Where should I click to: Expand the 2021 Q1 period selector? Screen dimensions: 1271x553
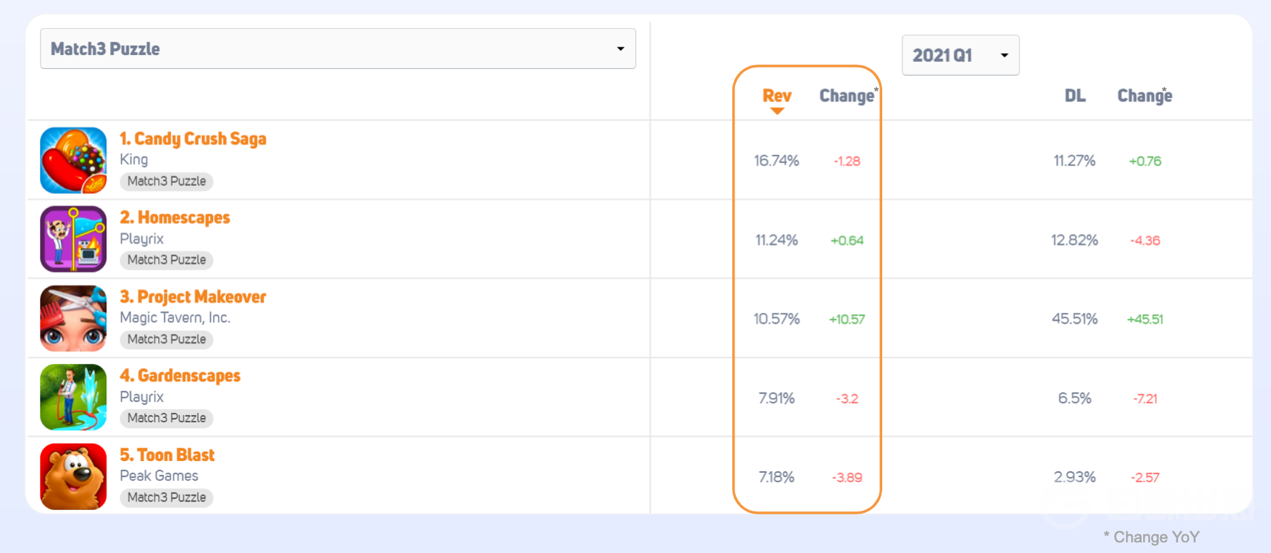pos(960,55)
